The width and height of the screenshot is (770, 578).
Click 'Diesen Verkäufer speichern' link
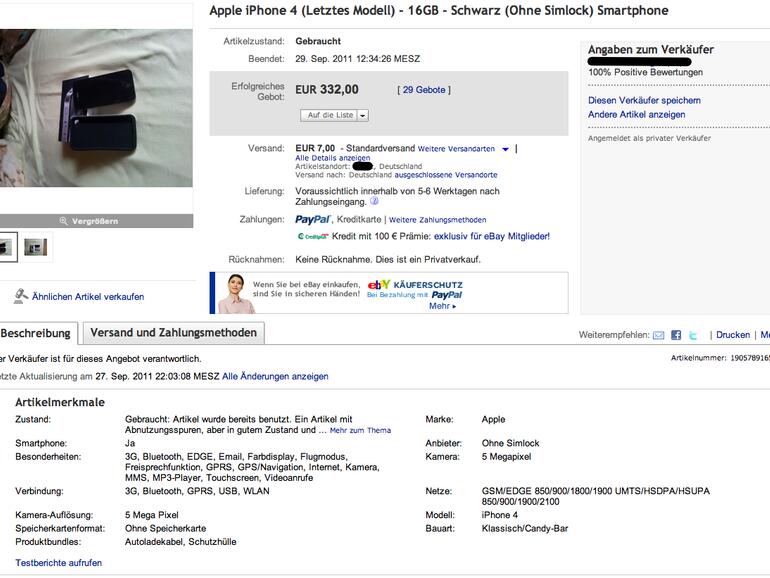tap(644, 100)
